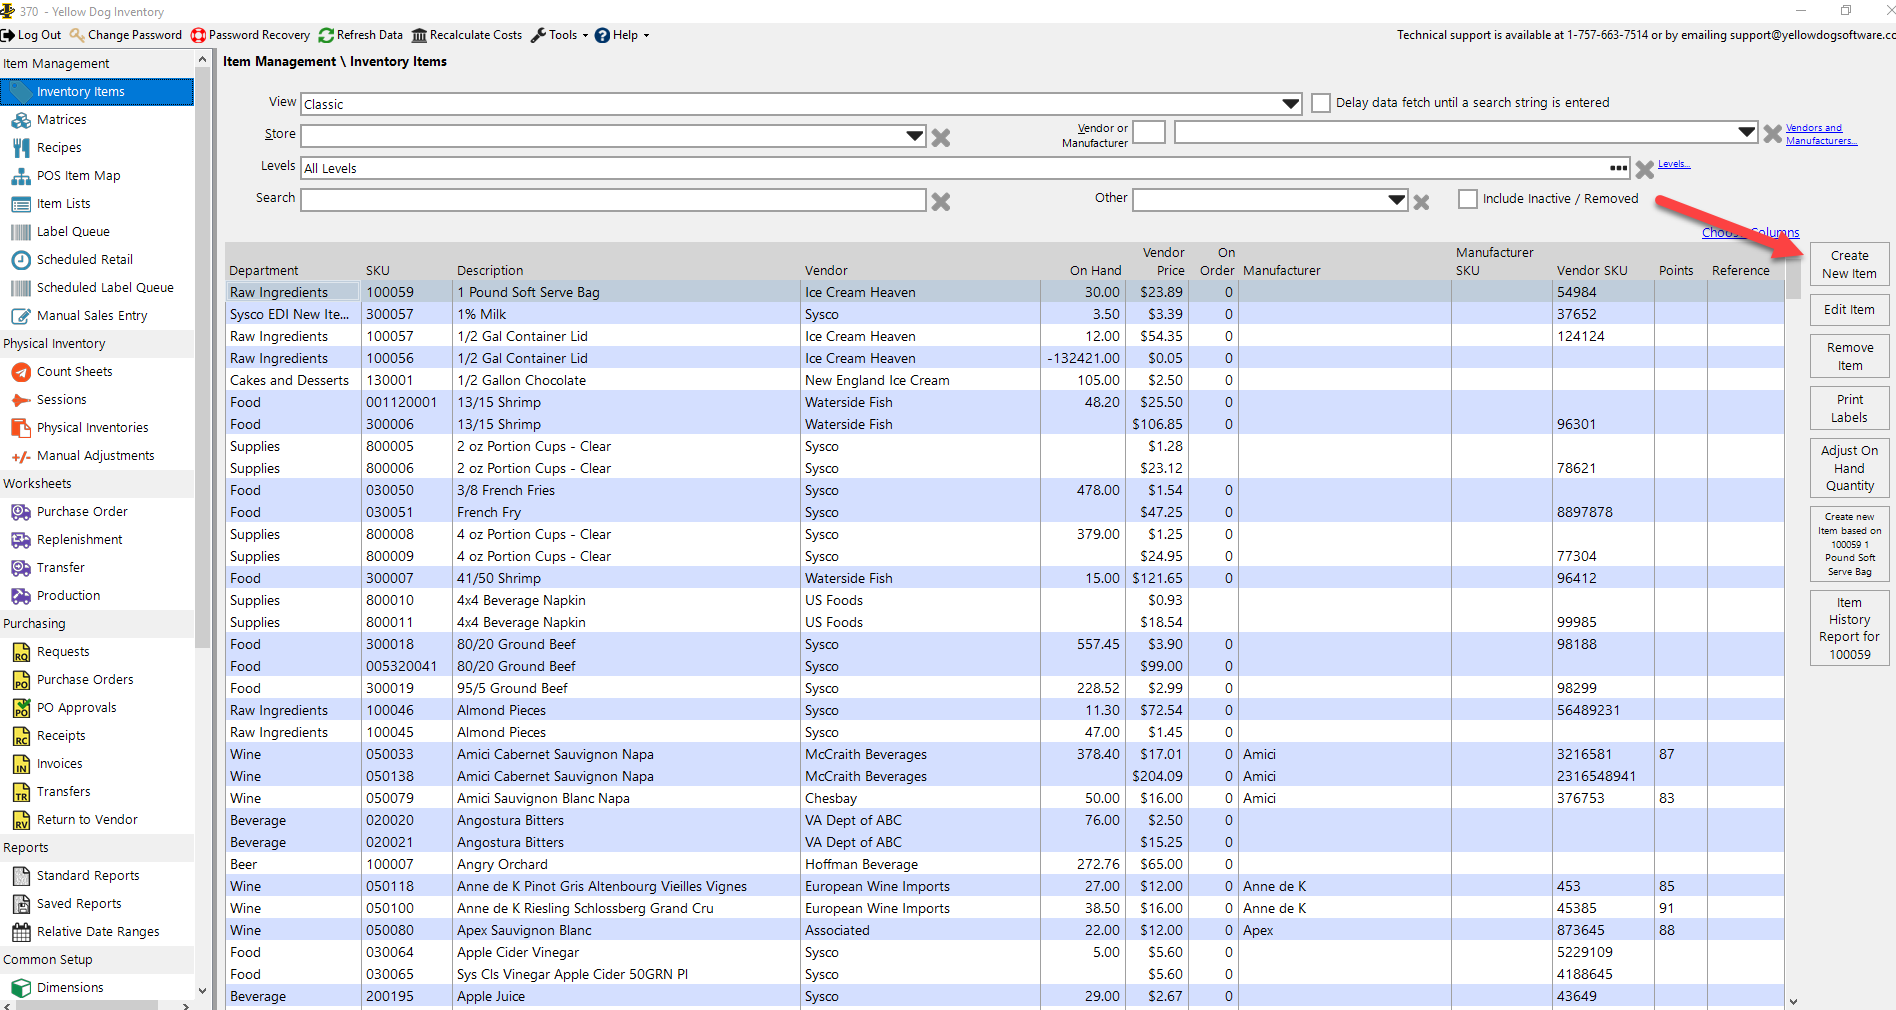Sort by Description column header

(490, 271)
